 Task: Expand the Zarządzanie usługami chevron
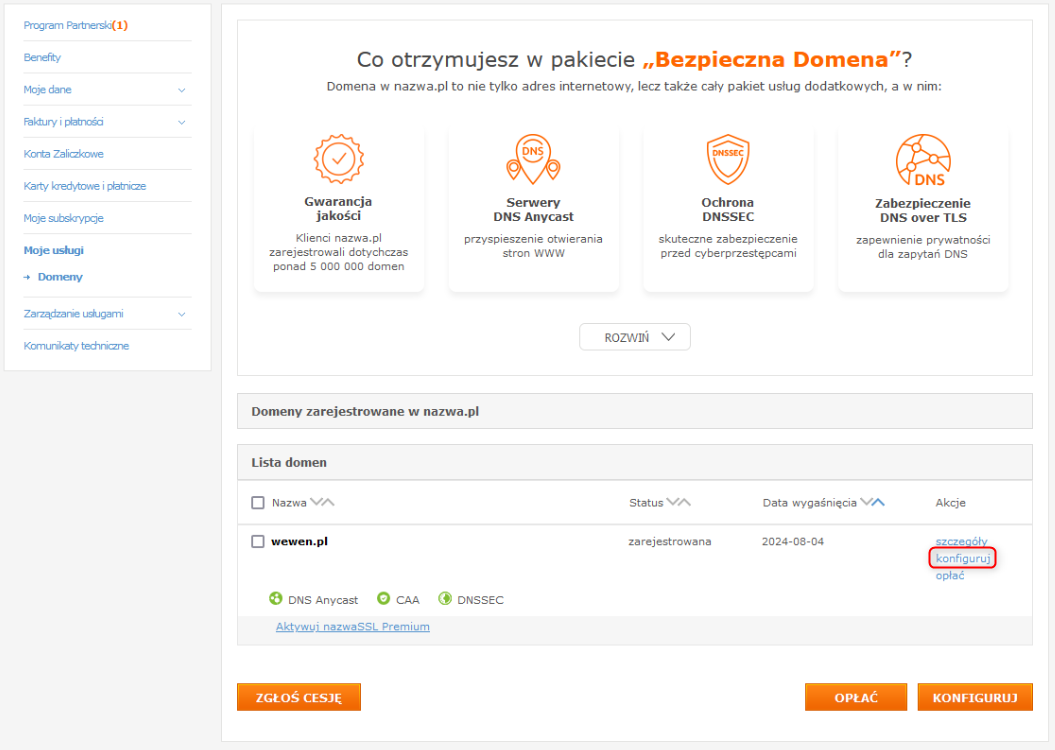pos(182,314)
